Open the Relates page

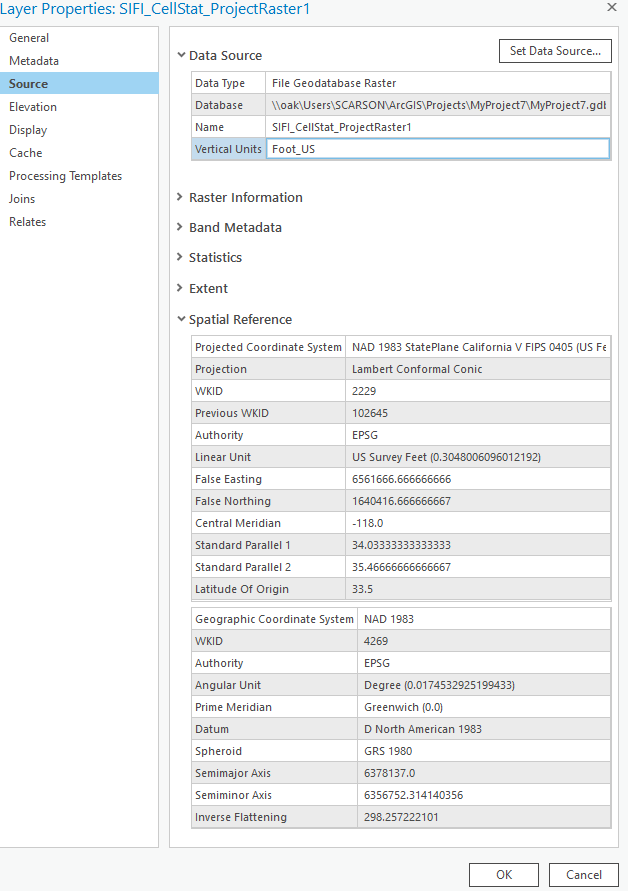27,222
